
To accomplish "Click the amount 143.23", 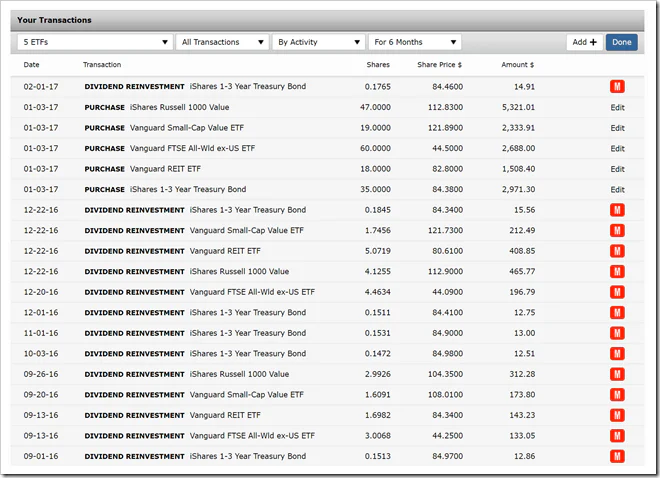I will click(522, 415).
